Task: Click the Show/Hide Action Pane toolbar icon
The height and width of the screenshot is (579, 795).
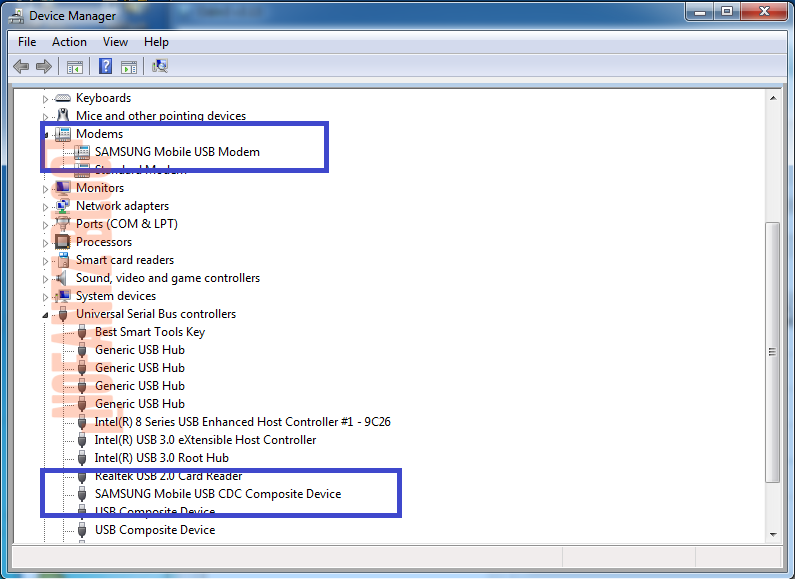Action: tap(129, 66)
